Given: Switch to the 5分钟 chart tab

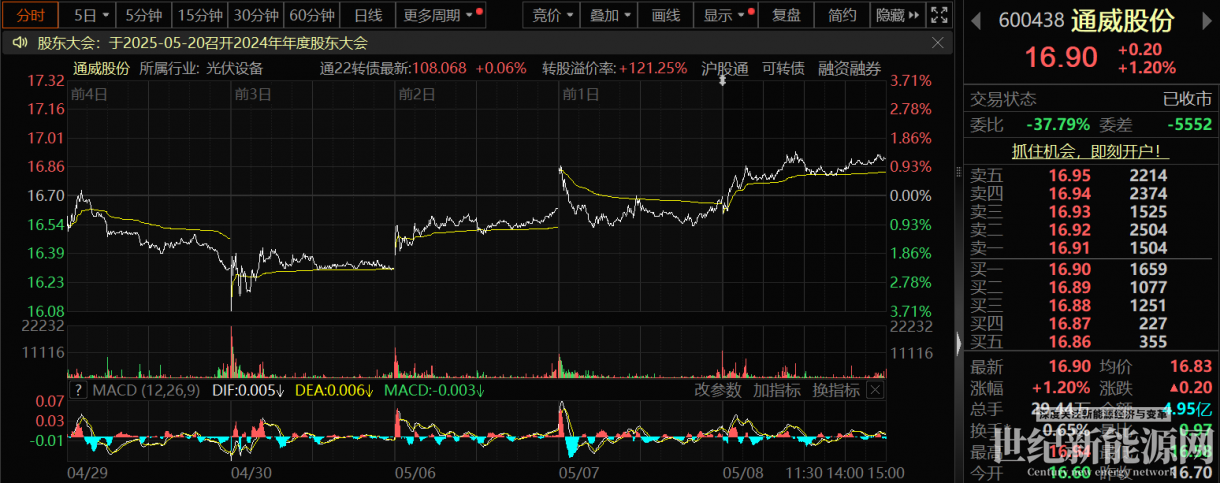Looking at the screenshot, I should [143, 15].
